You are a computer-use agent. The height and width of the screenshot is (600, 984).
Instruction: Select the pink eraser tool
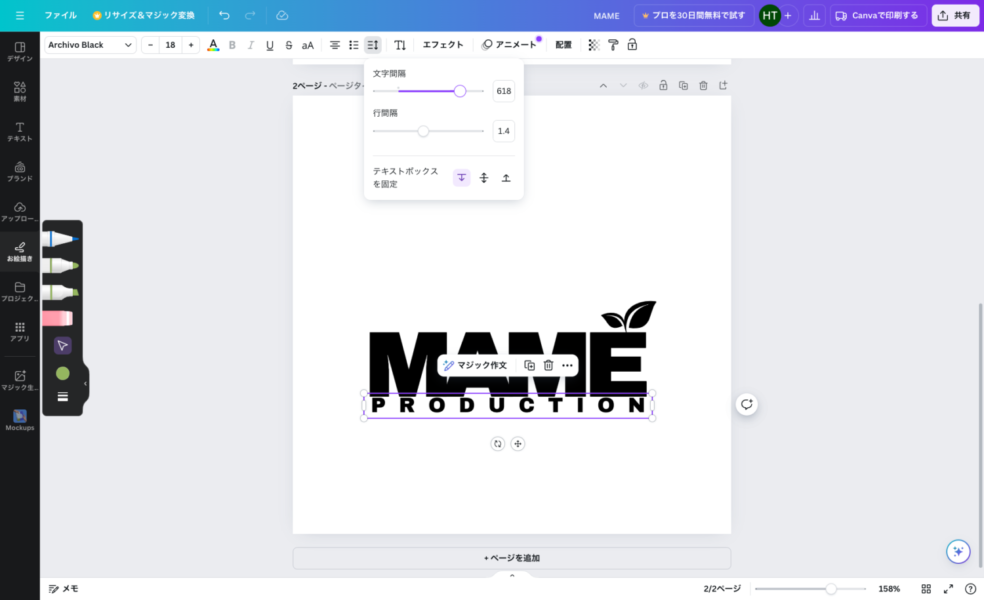58,319
